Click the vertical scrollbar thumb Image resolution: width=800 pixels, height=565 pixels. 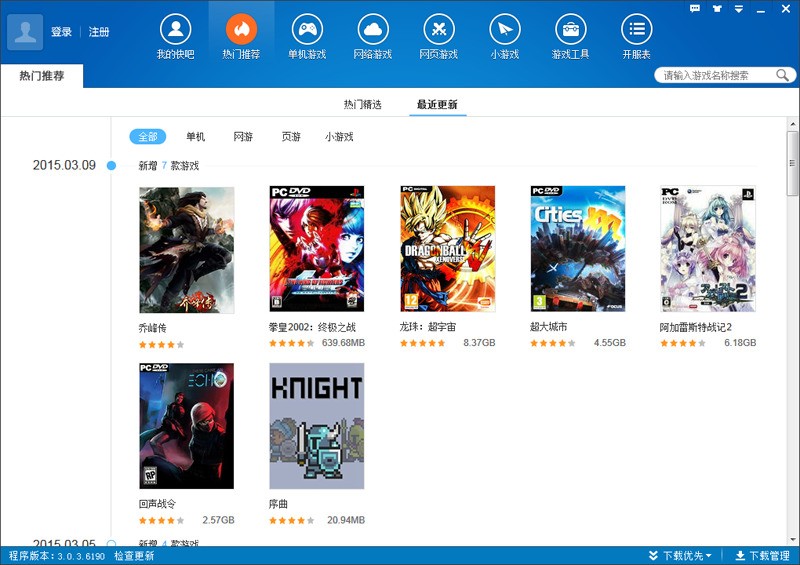792,163
